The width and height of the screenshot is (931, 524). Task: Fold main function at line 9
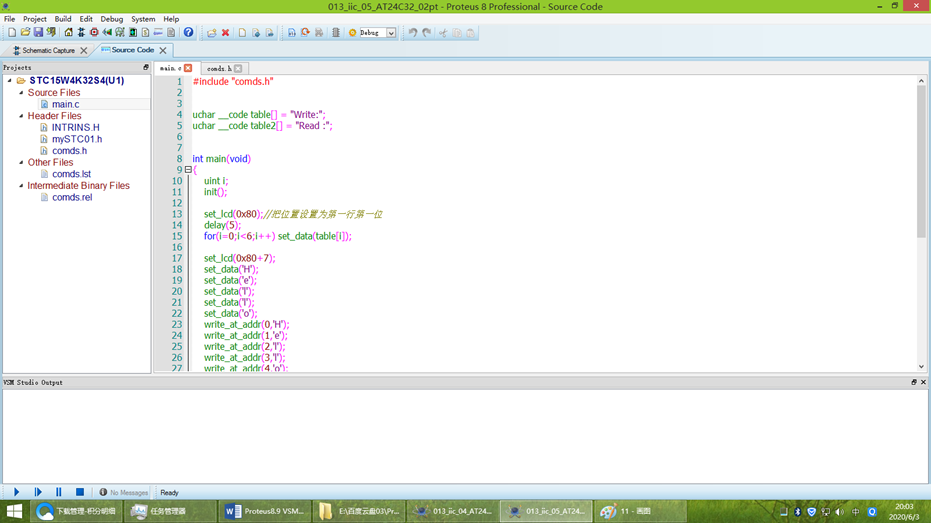point(188,170)
